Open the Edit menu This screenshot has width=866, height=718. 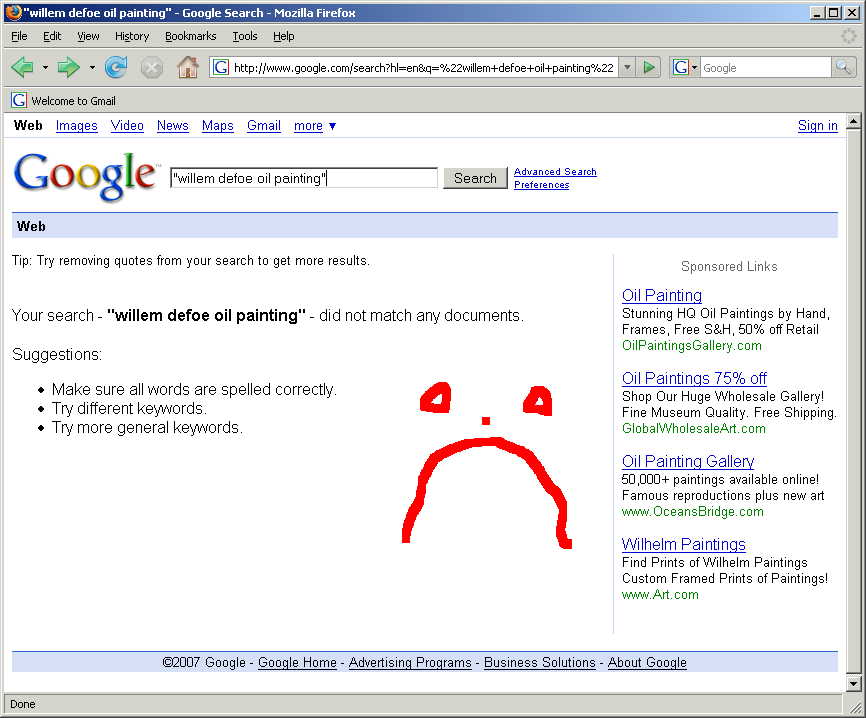point(52,36)
